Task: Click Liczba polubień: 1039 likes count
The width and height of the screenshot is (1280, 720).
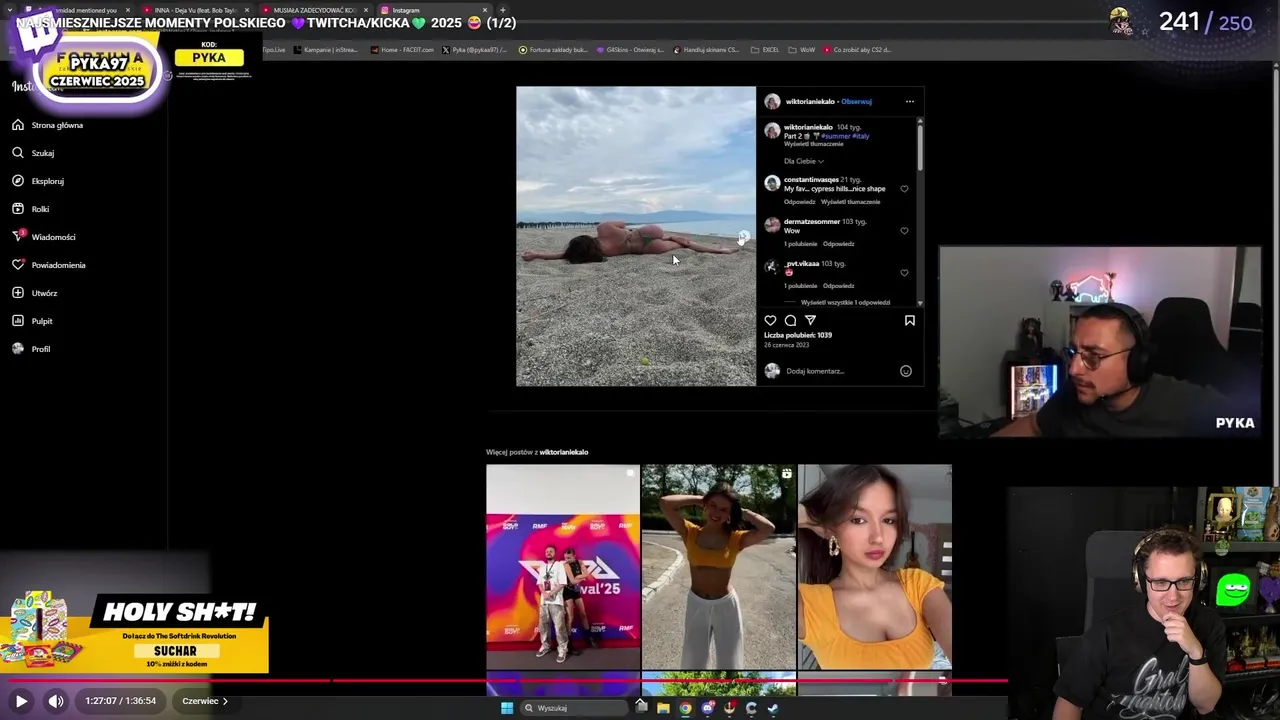Action: pyautogui.click(x=798, y=335)
